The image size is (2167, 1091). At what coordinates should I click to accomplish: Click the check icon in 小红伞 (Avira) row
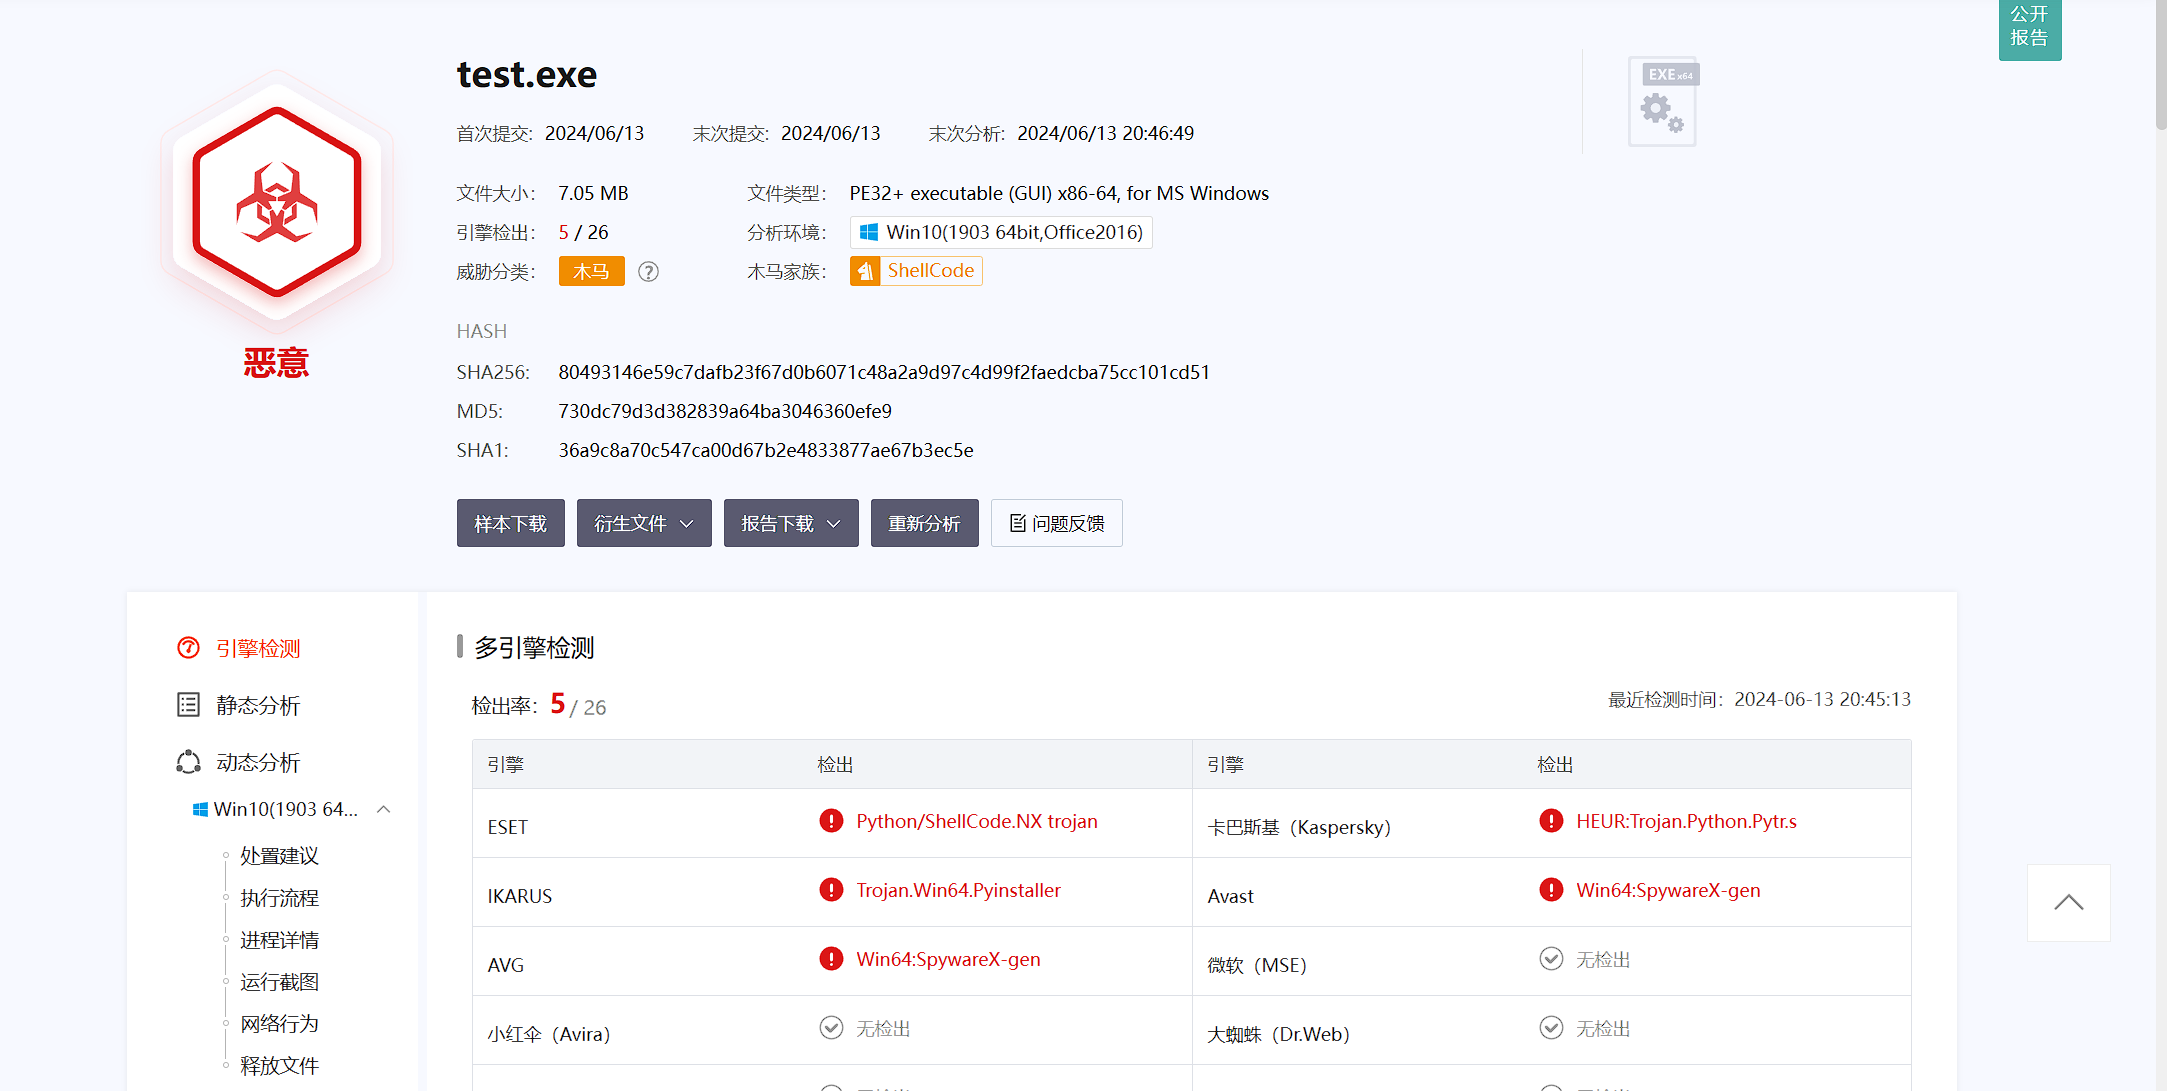click(831, 1028)
